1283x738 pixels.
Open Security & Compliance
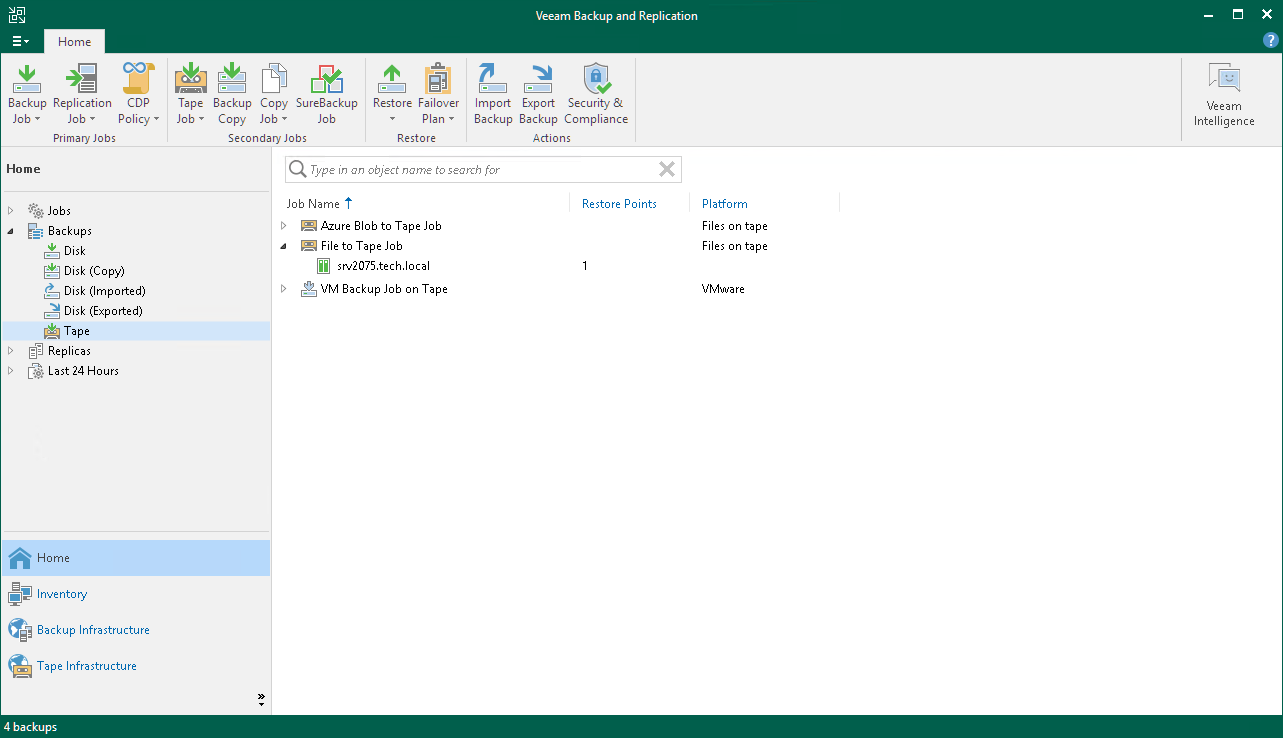click(596, 94)
